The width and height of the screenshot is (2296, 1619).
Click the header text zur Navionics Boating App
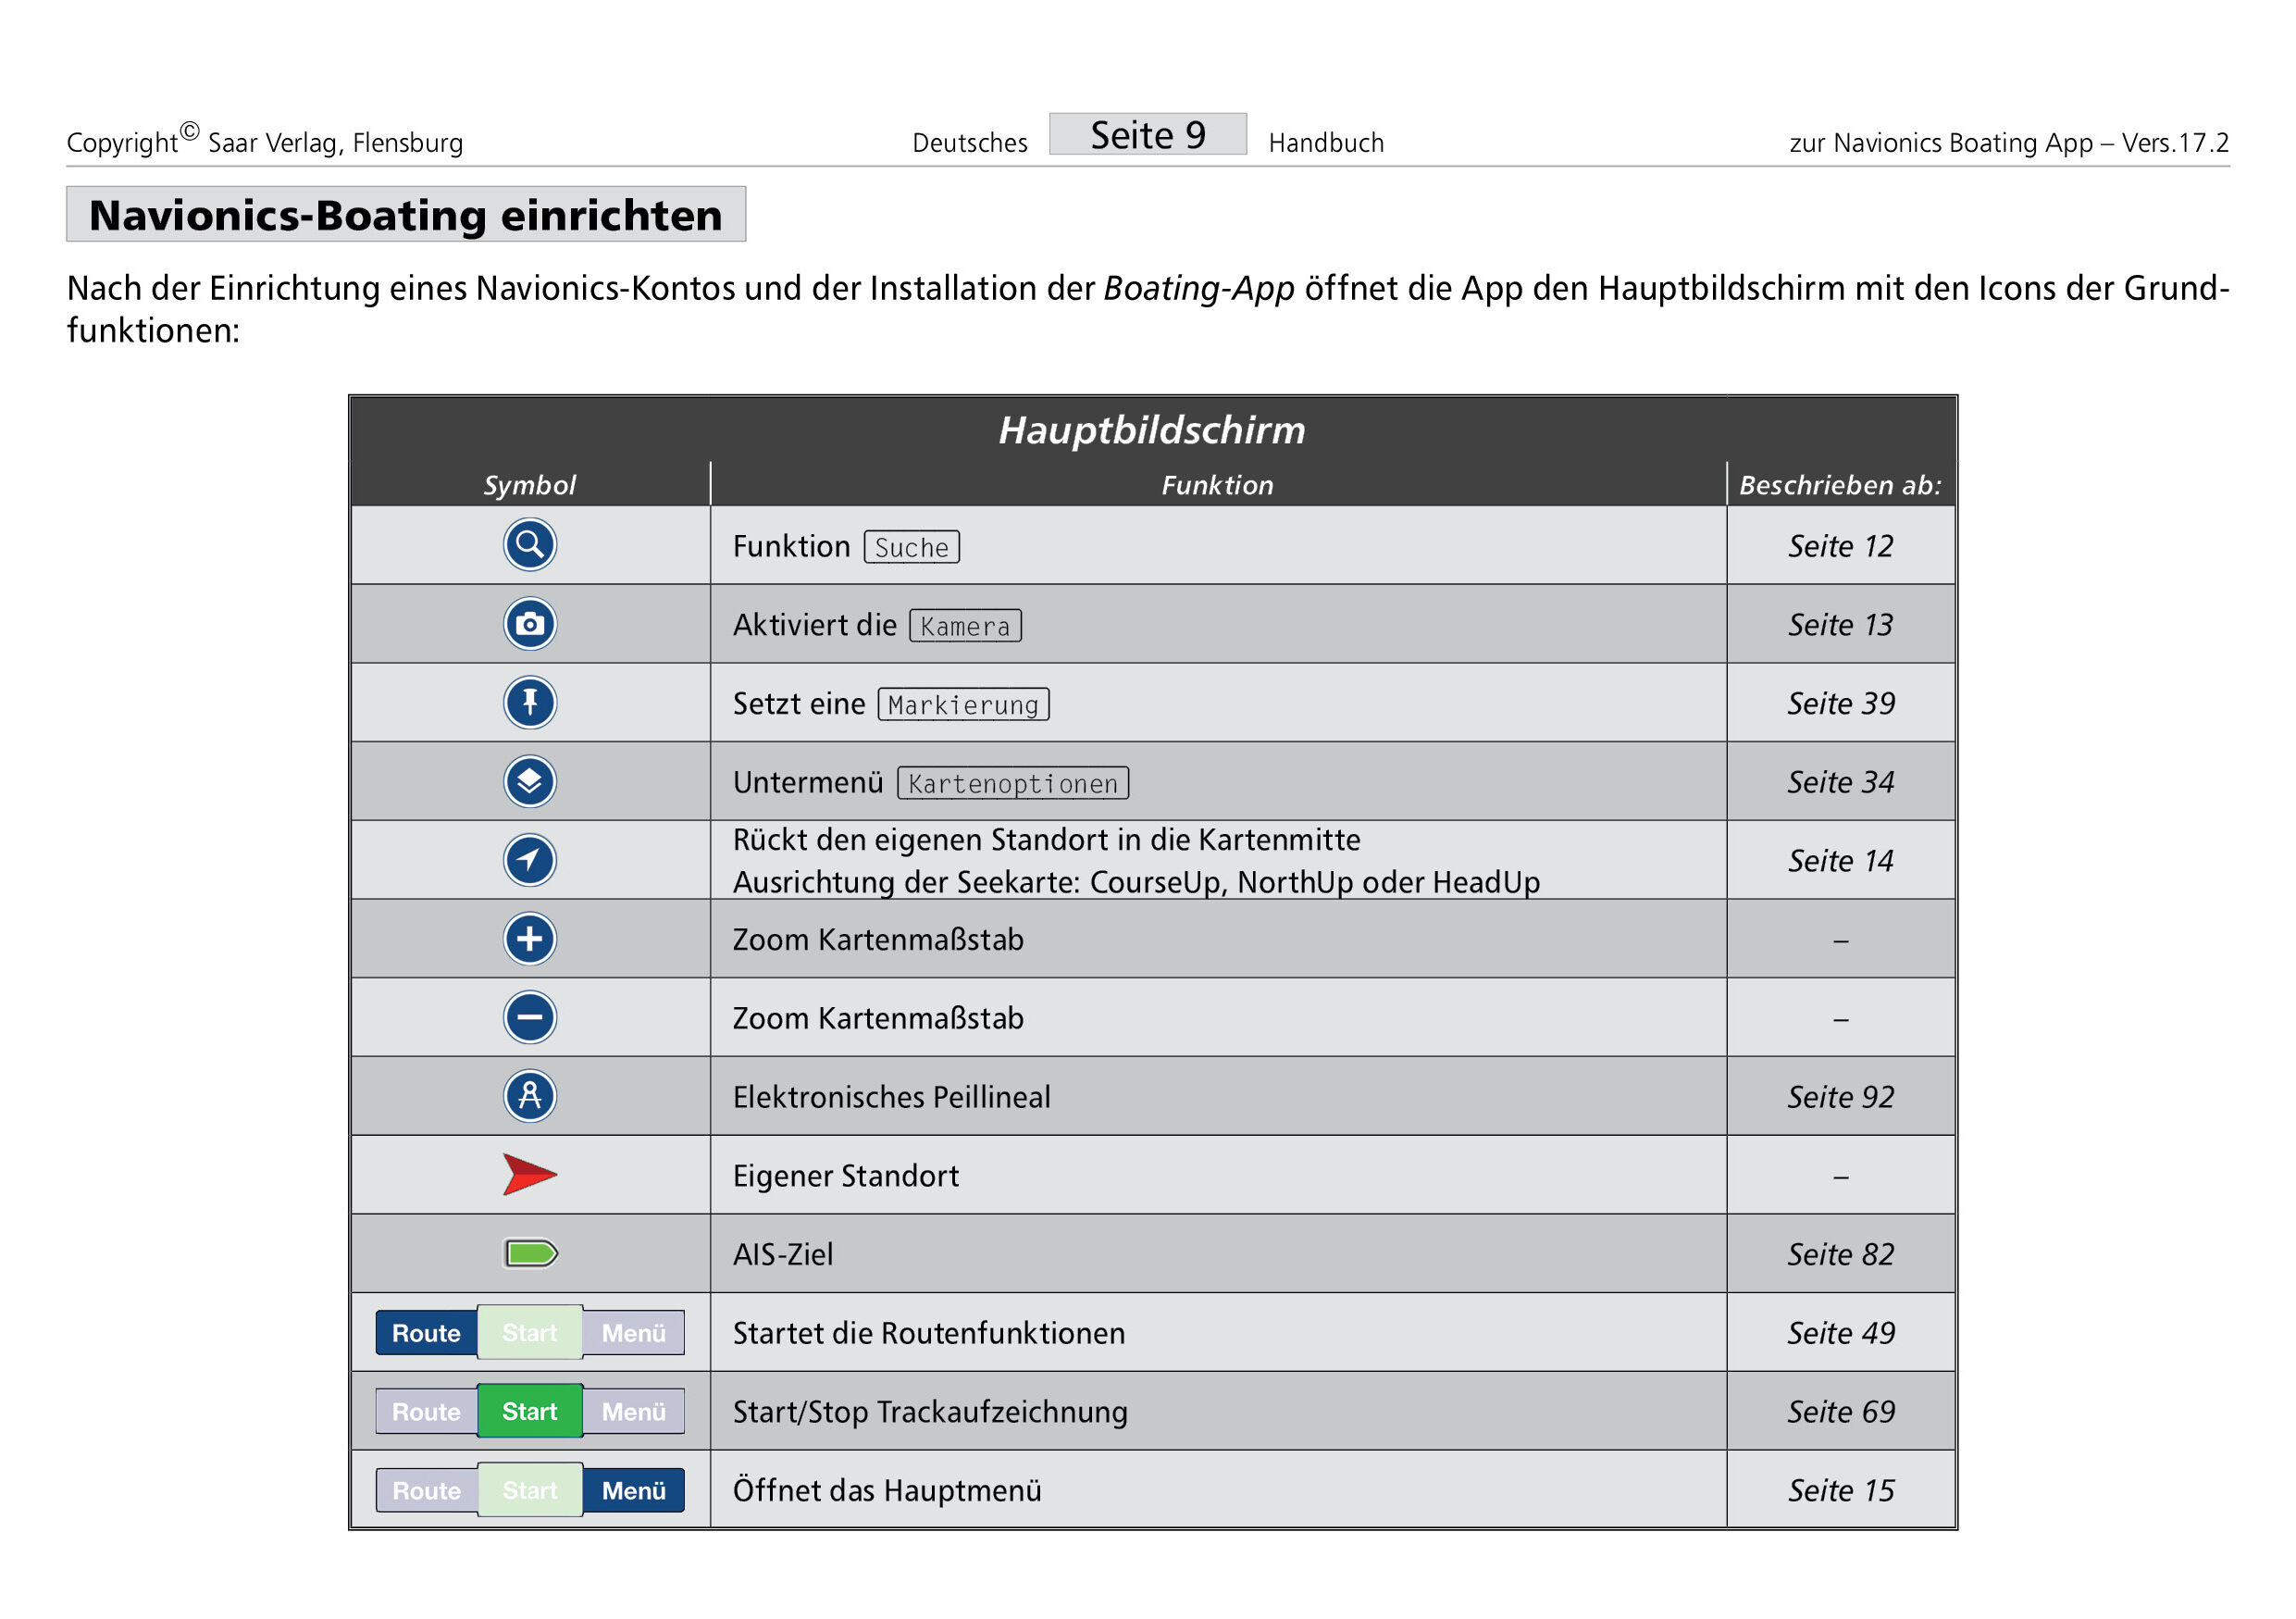pyautogui.click(x=2009, y=143)
